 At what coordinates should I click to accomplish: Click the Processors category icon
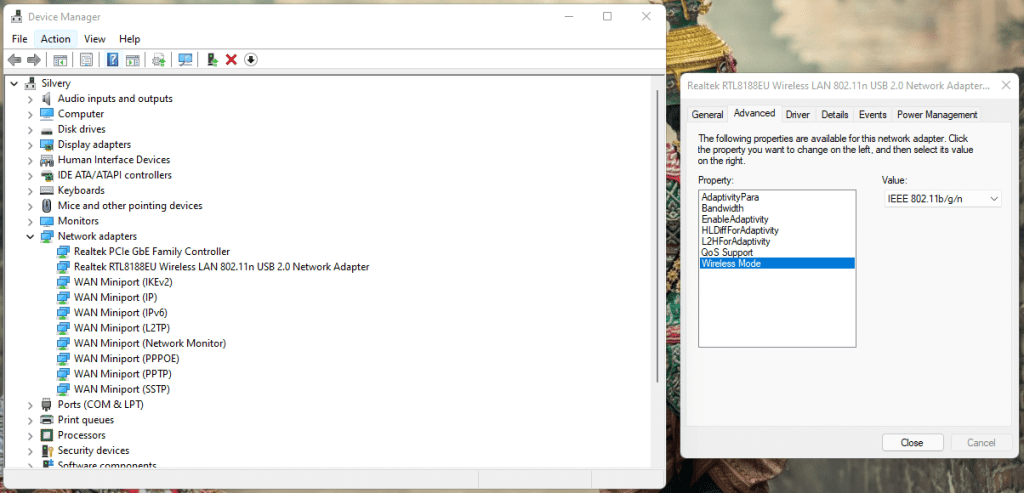46,435
